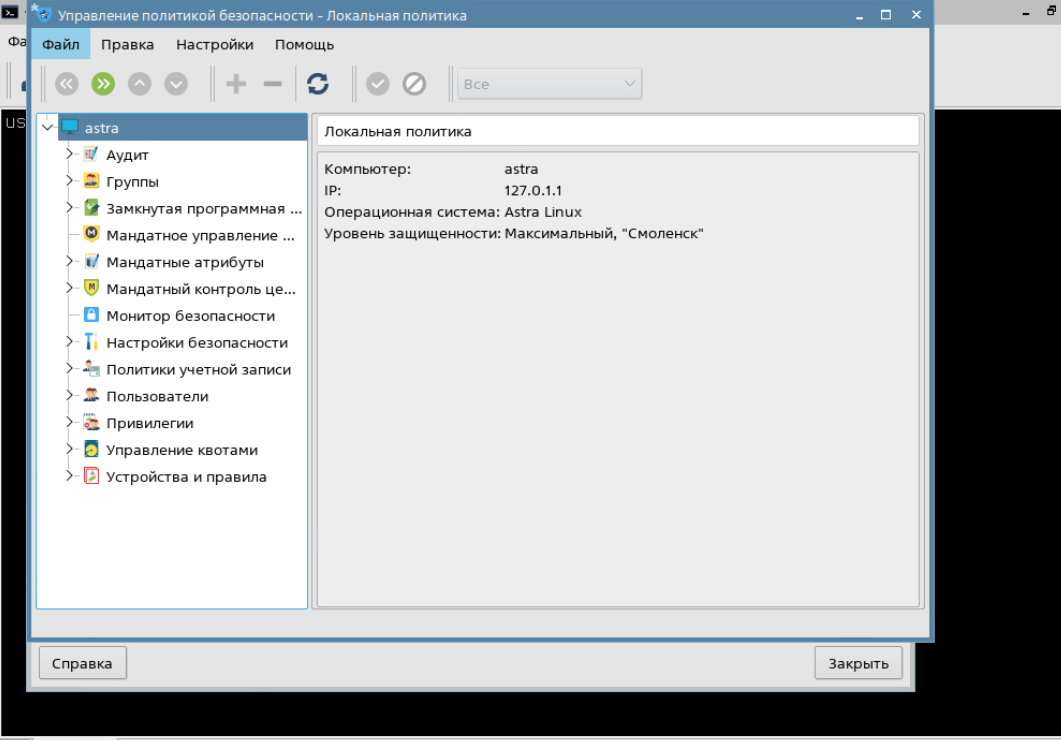The height and width of the screenshot is (740, 1061).
Task: Click the Локальная политика header field
Action: 618,131
